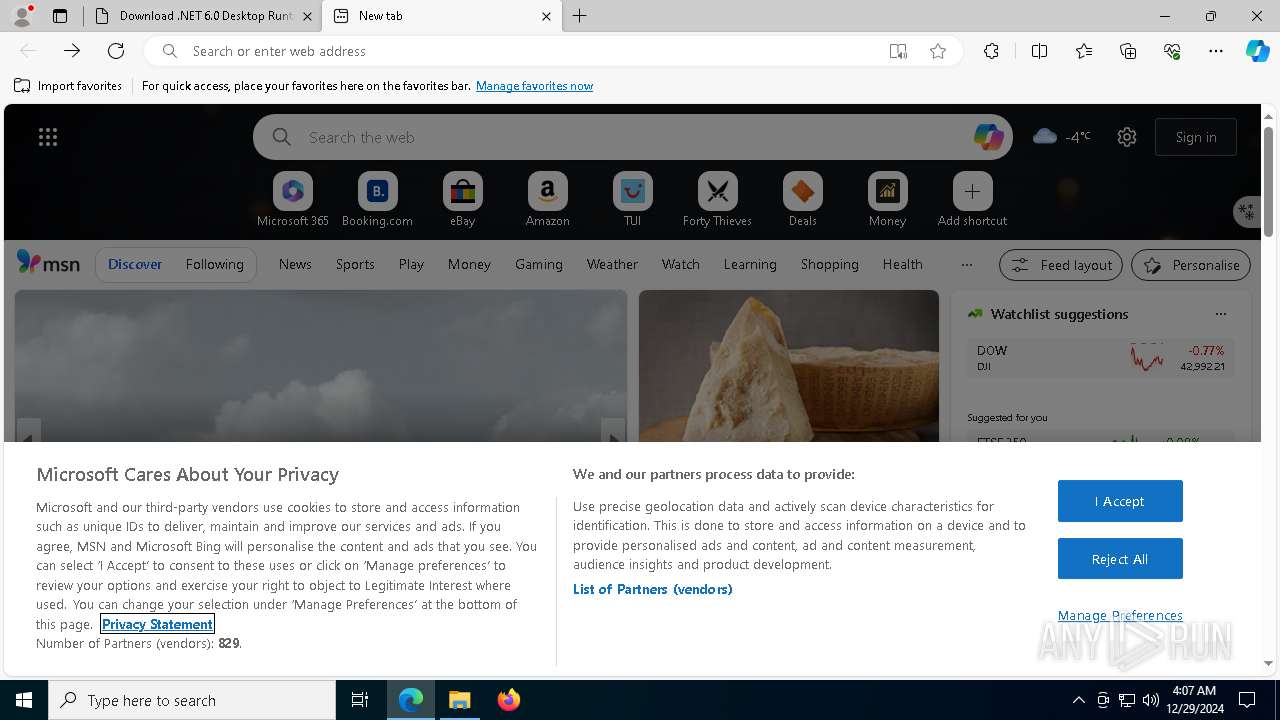Open the Booking.com shortcut

pyautogui.click(x=377, y=200)
